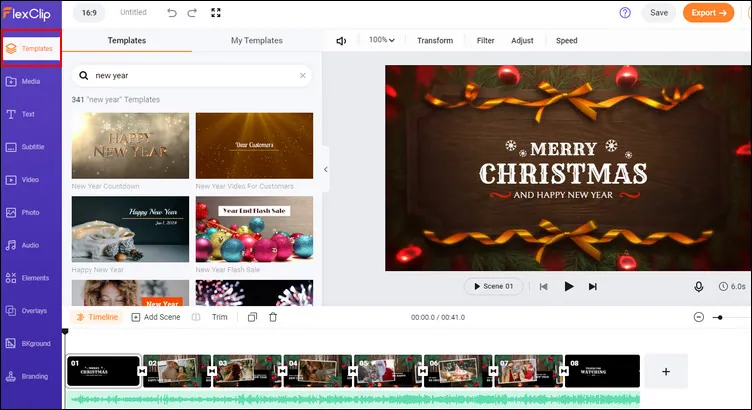Viewport: 752px width, 410px height.
Task: Open the Templates sidebar section
Action: tap(31, 48)
